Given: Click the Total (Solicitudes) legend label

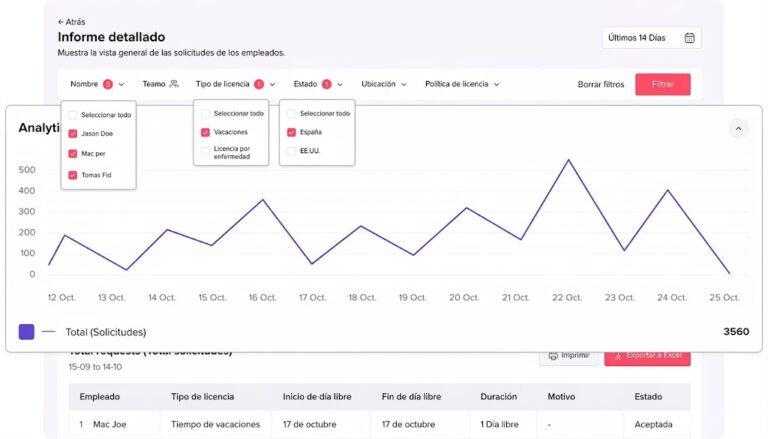Looking at the screenshot, I should tap(106, 332).
